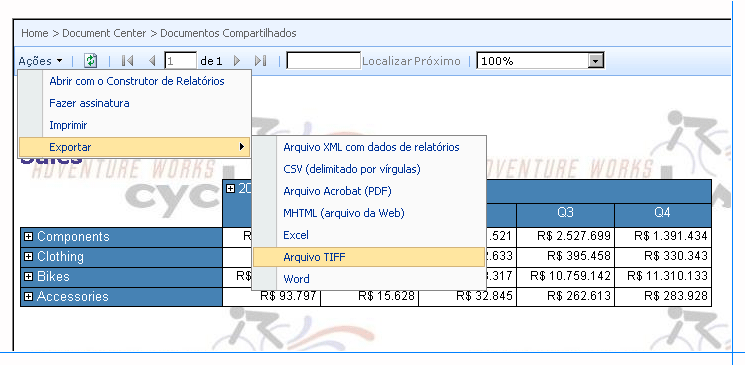Open the Ações dropdown menu
Screen dimensions: 745x365
click(x=40, y=61)
